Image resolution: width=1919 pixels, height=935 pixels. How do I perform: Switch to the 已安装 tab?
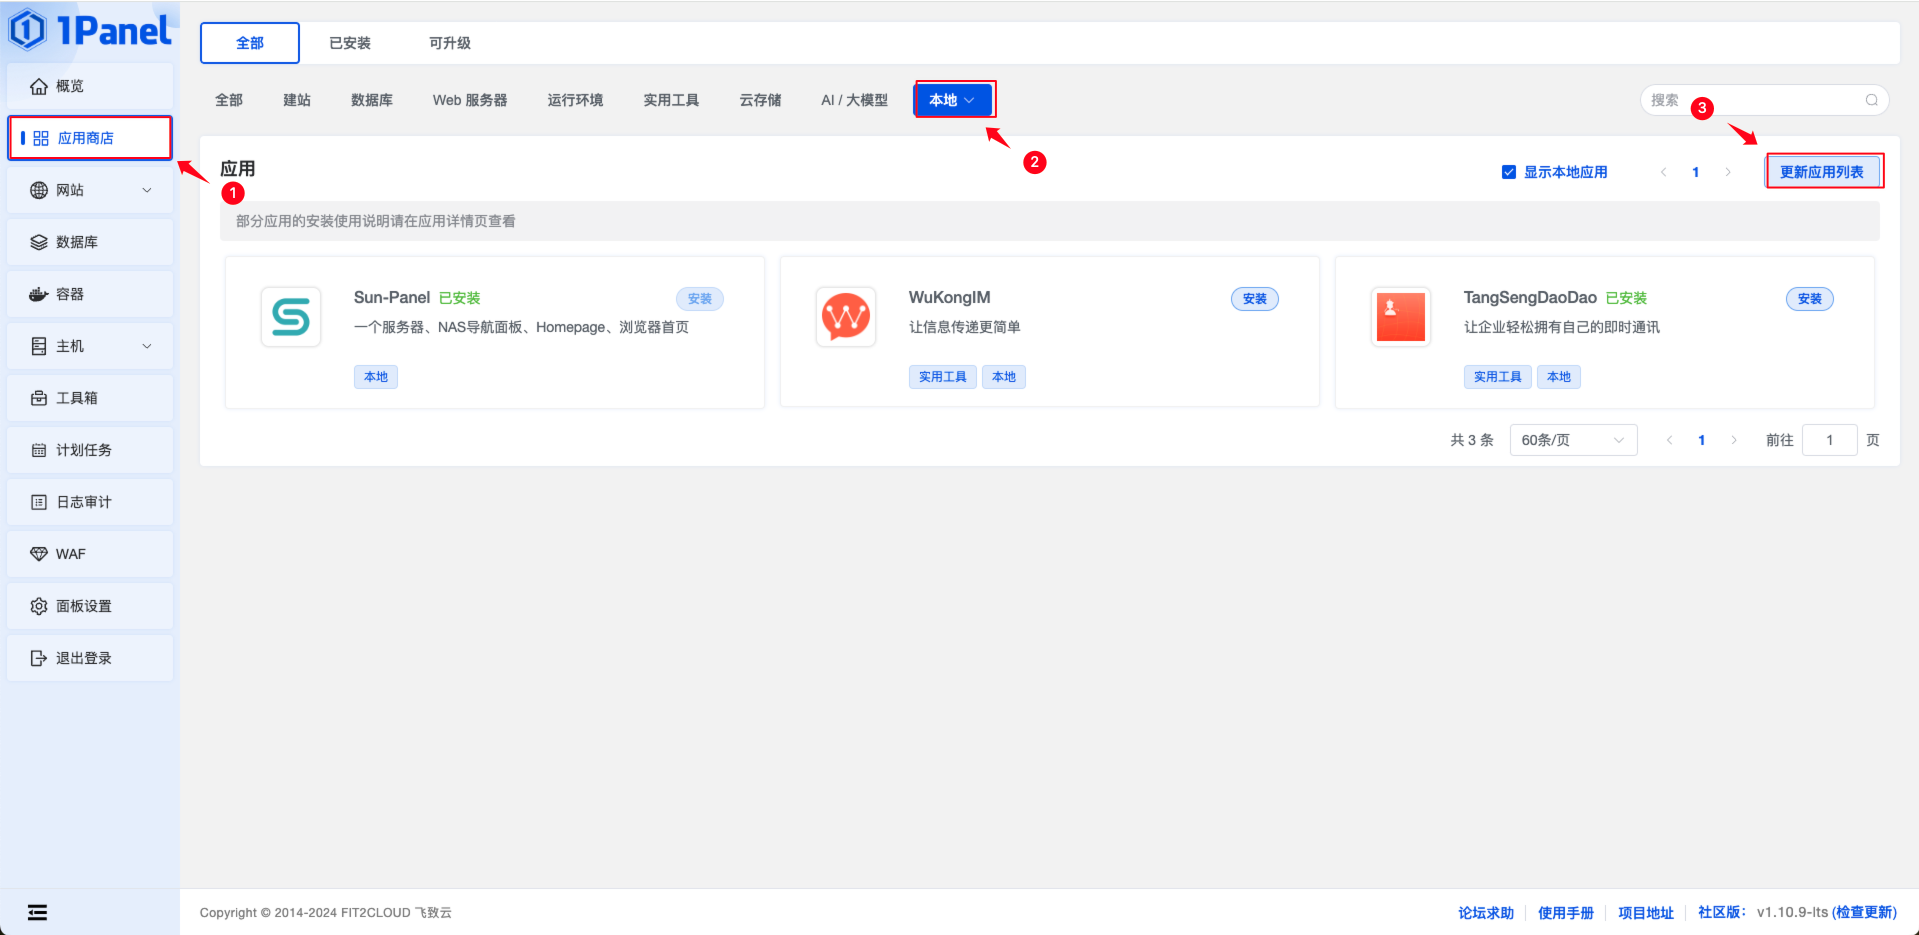350,43
